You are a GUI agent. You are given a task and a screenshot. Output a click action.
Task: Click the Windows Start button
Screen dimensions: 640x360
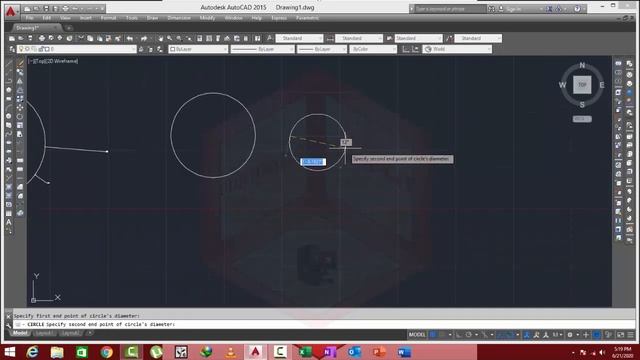tap(9, 352)
